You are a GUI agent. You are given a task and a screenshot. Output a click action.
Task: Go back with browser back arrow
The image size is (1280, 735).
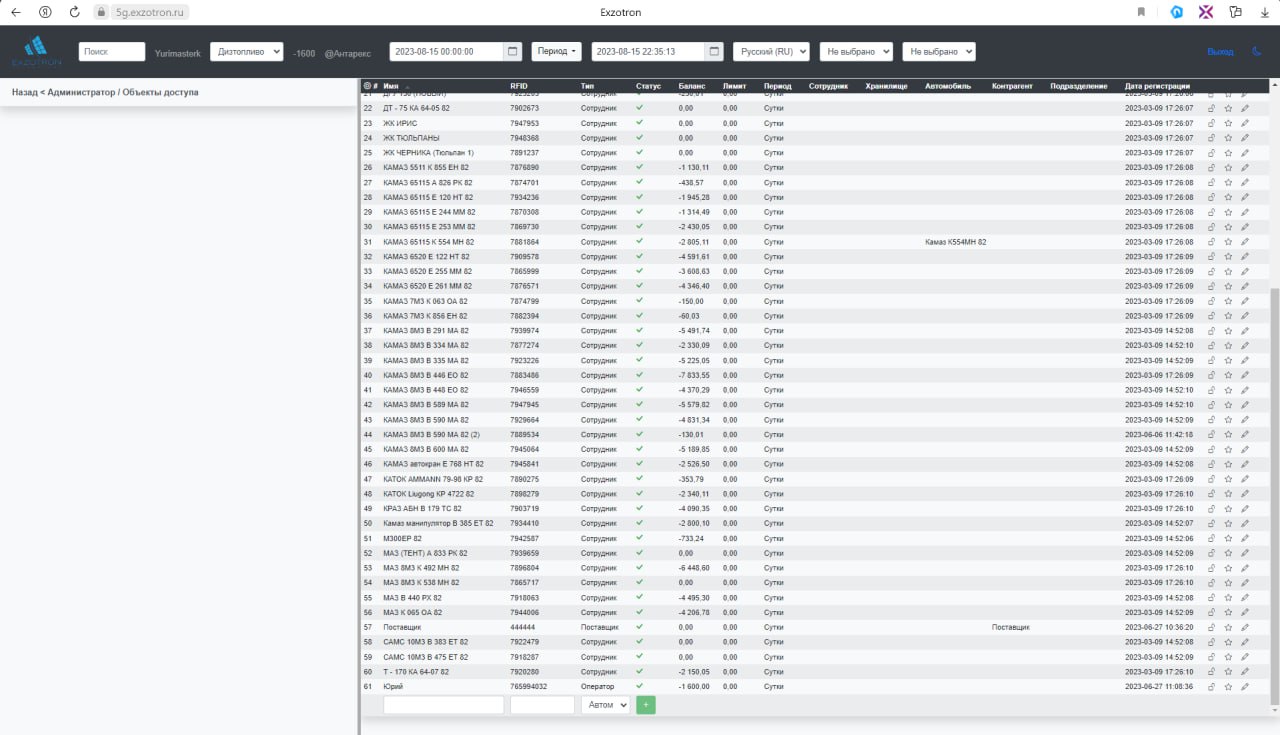15,12
